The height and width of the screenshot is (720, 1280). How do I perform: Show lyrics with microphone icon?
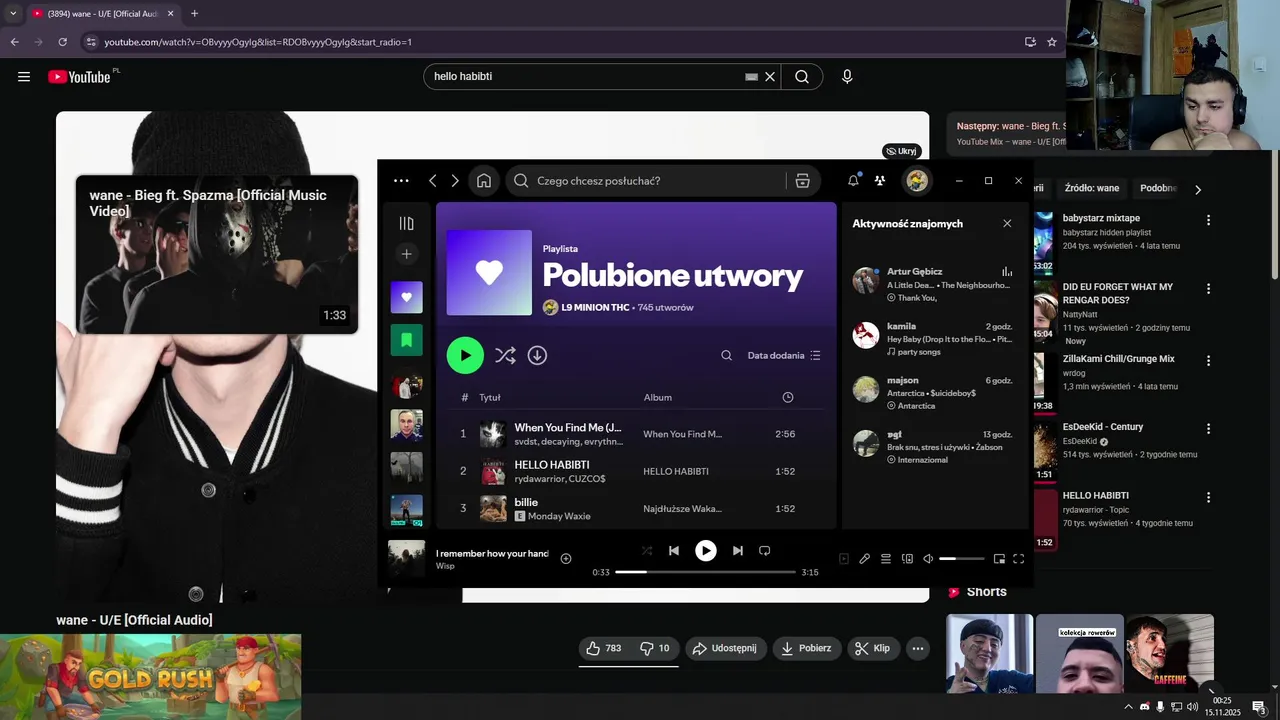865,559
